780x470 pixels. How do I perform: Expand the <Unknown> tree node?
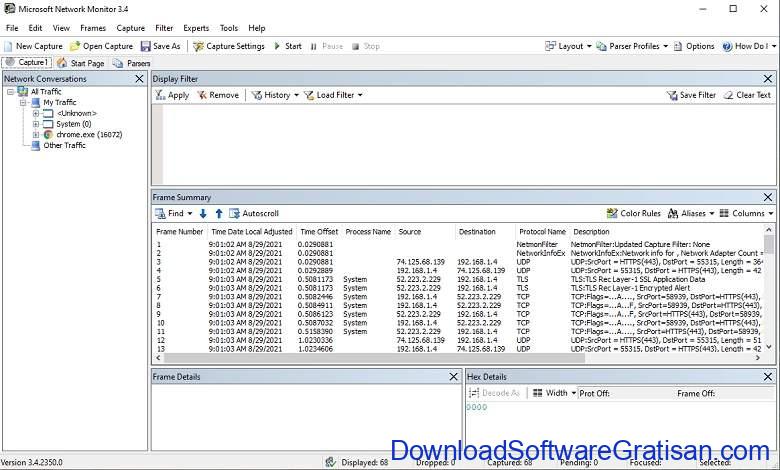[x=36, y=113]
